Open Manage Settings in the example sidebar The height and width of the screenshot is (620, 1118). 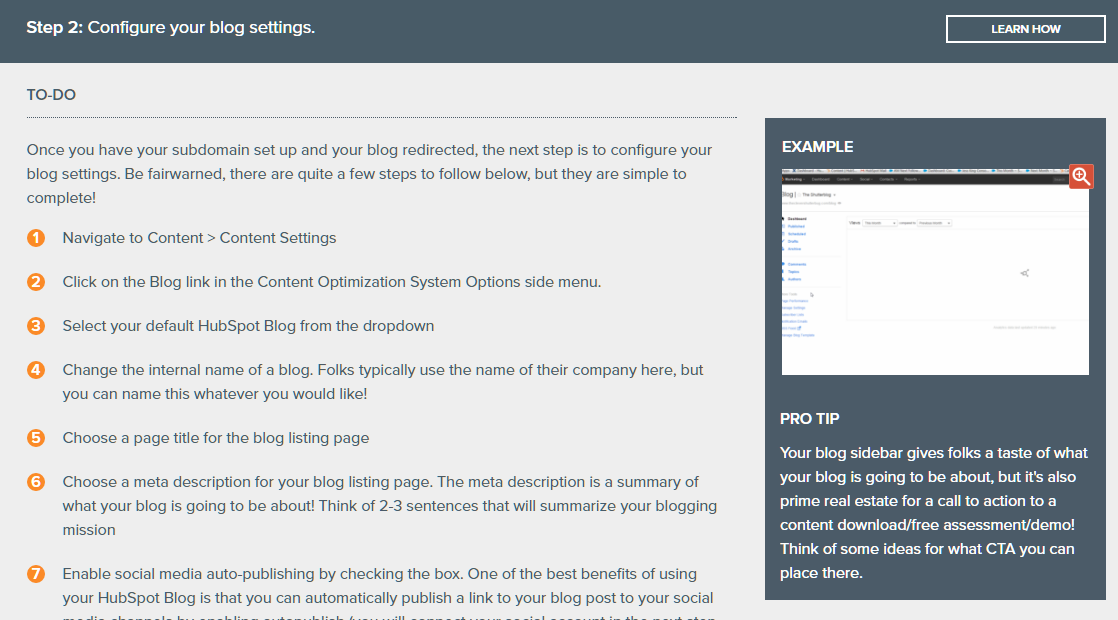793,308
